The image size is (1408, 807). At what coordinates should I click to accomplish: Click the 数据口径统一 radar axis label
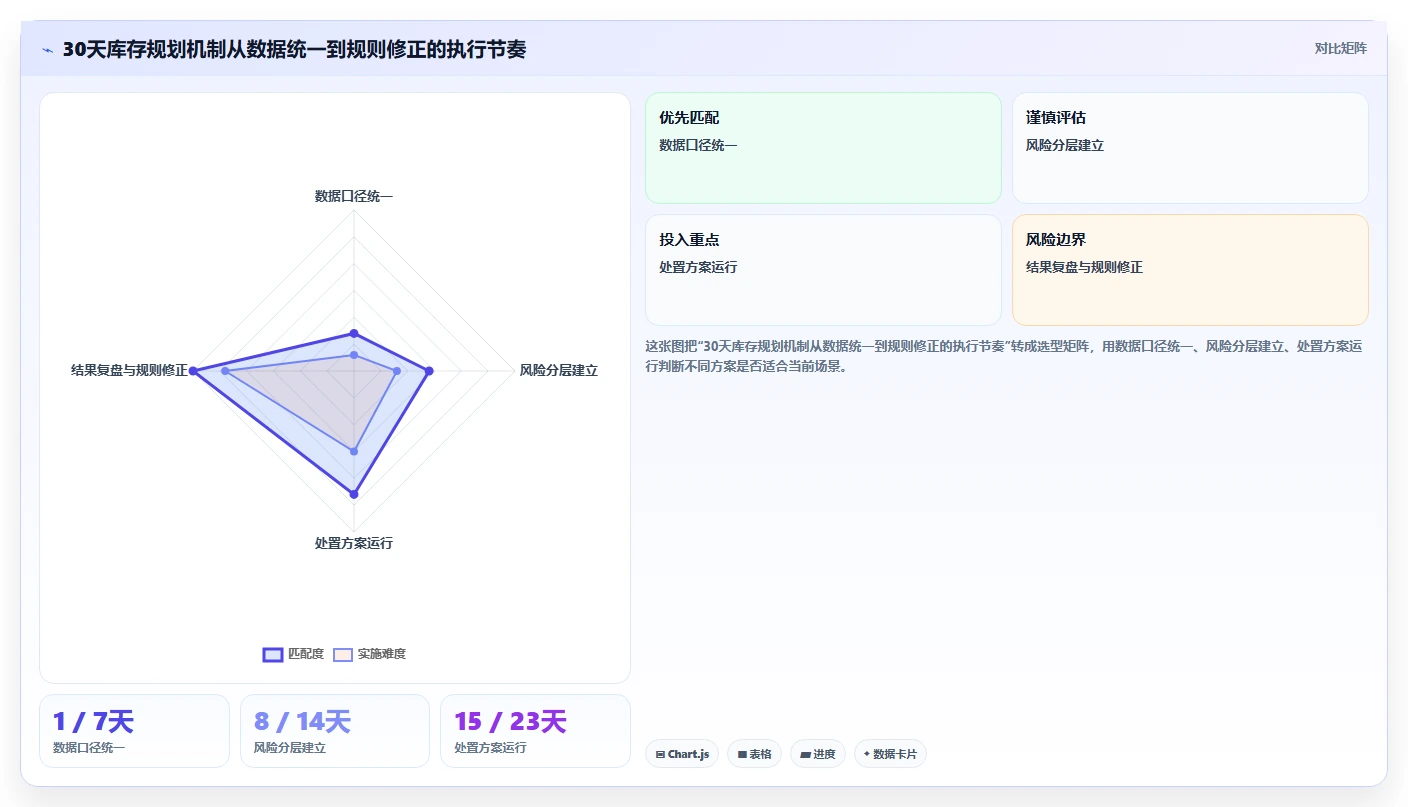354,196
